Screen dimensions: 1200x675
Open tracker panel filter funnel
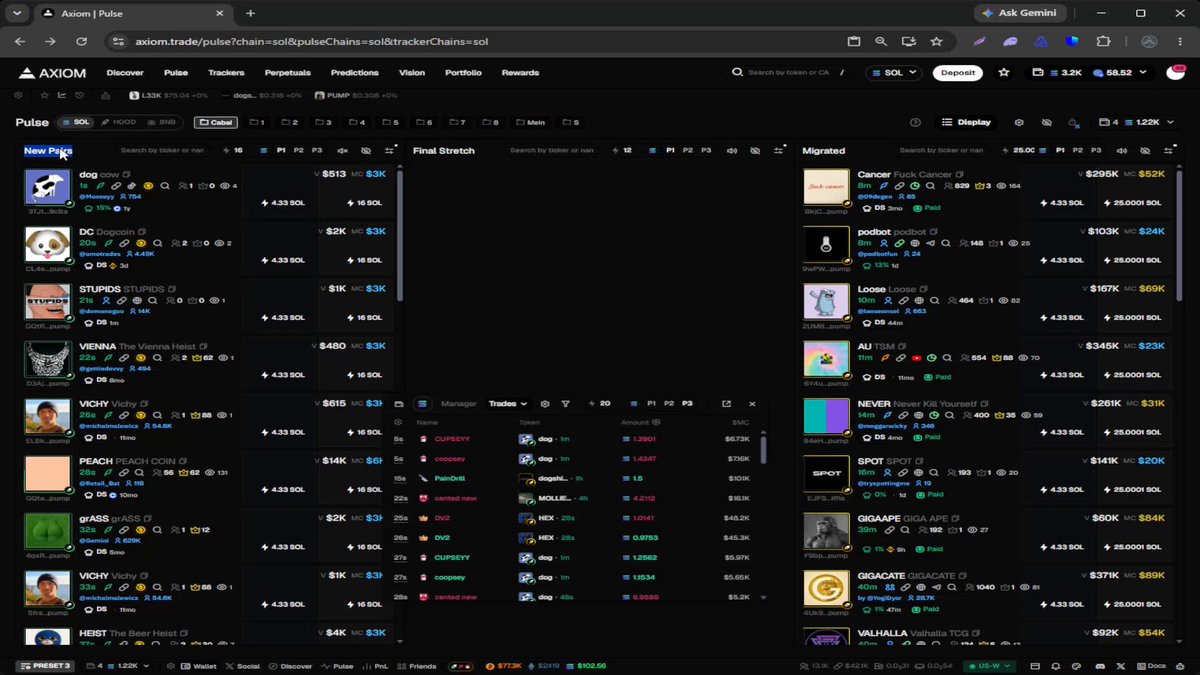tap(566, 404)
